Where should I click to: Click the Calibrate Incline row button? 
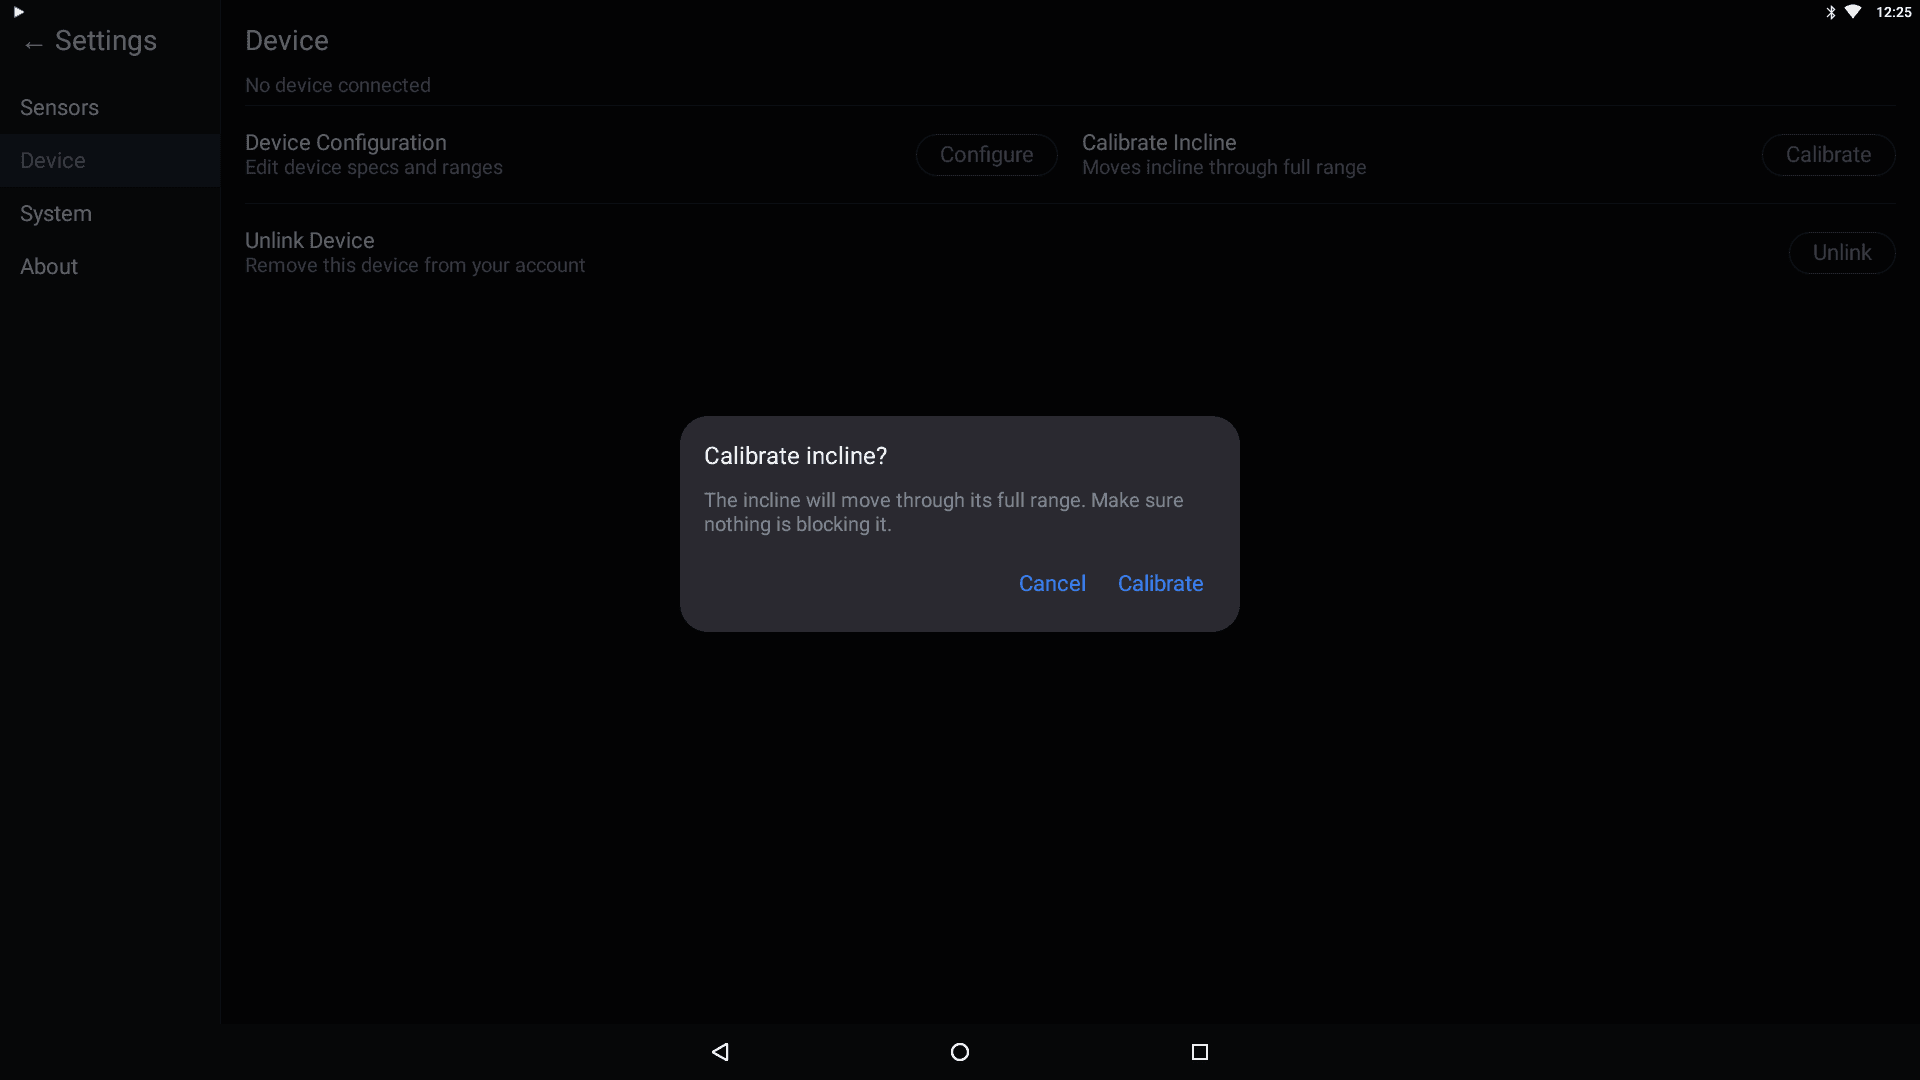pyautogui.click(x=1827, y=155)
